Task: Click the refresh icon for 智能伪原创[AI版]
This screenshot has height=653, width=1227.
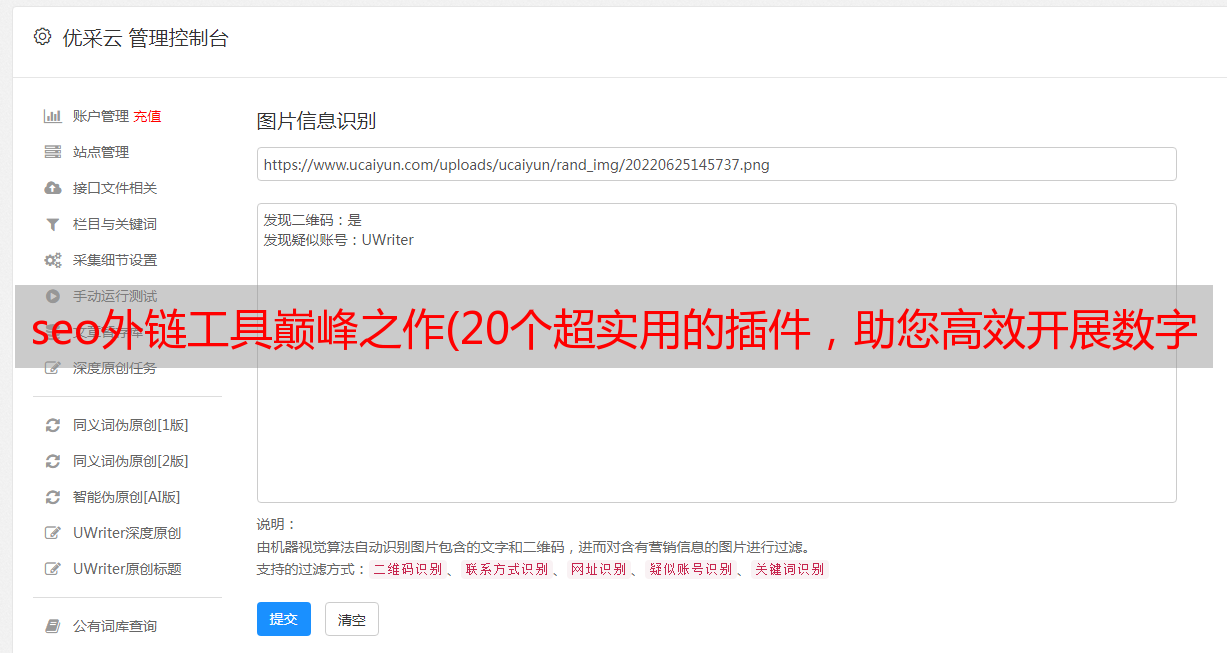Action: [53, 497]
